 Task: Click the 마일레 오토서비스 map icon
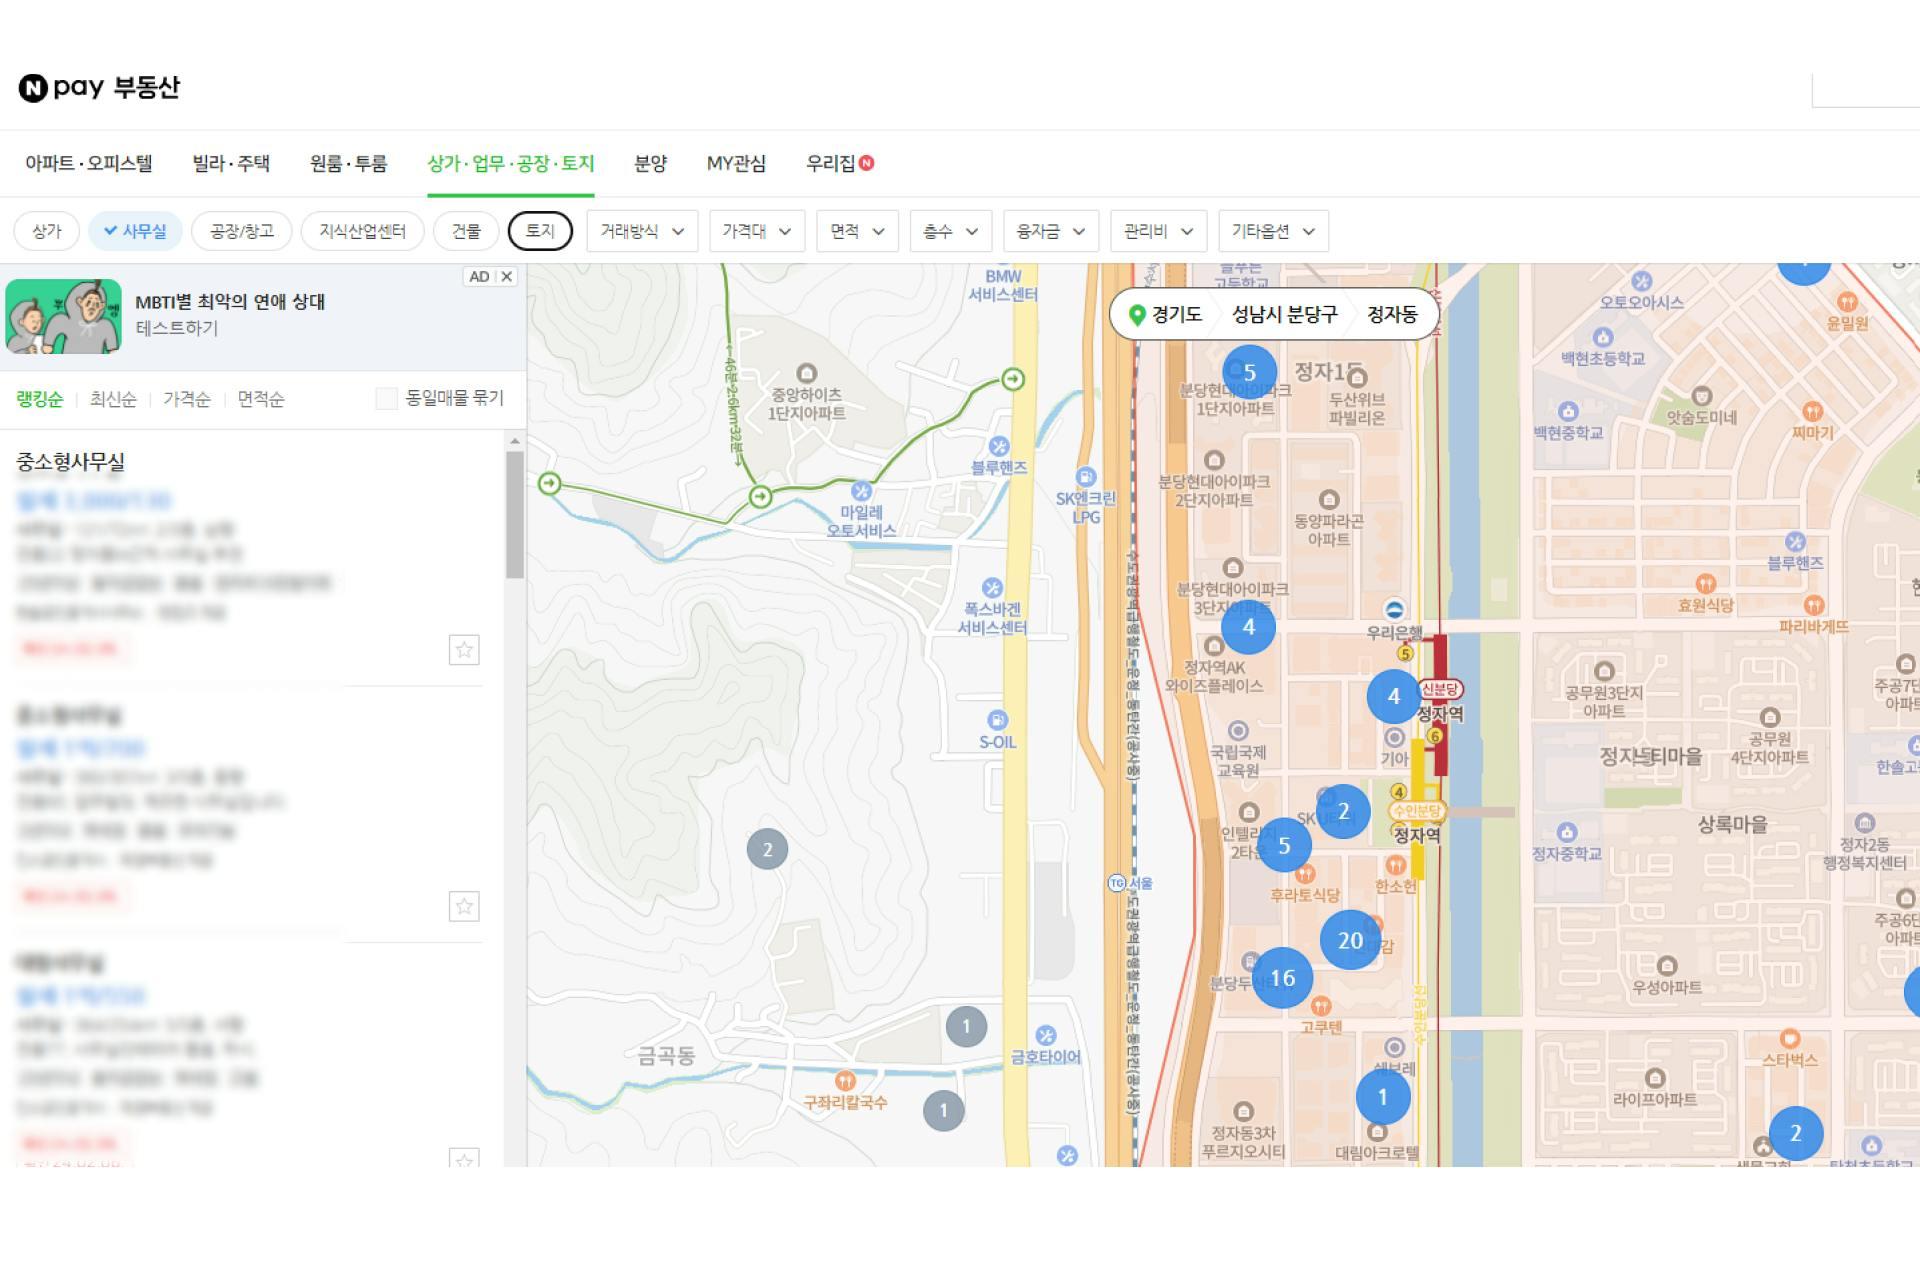pos(861,491)
